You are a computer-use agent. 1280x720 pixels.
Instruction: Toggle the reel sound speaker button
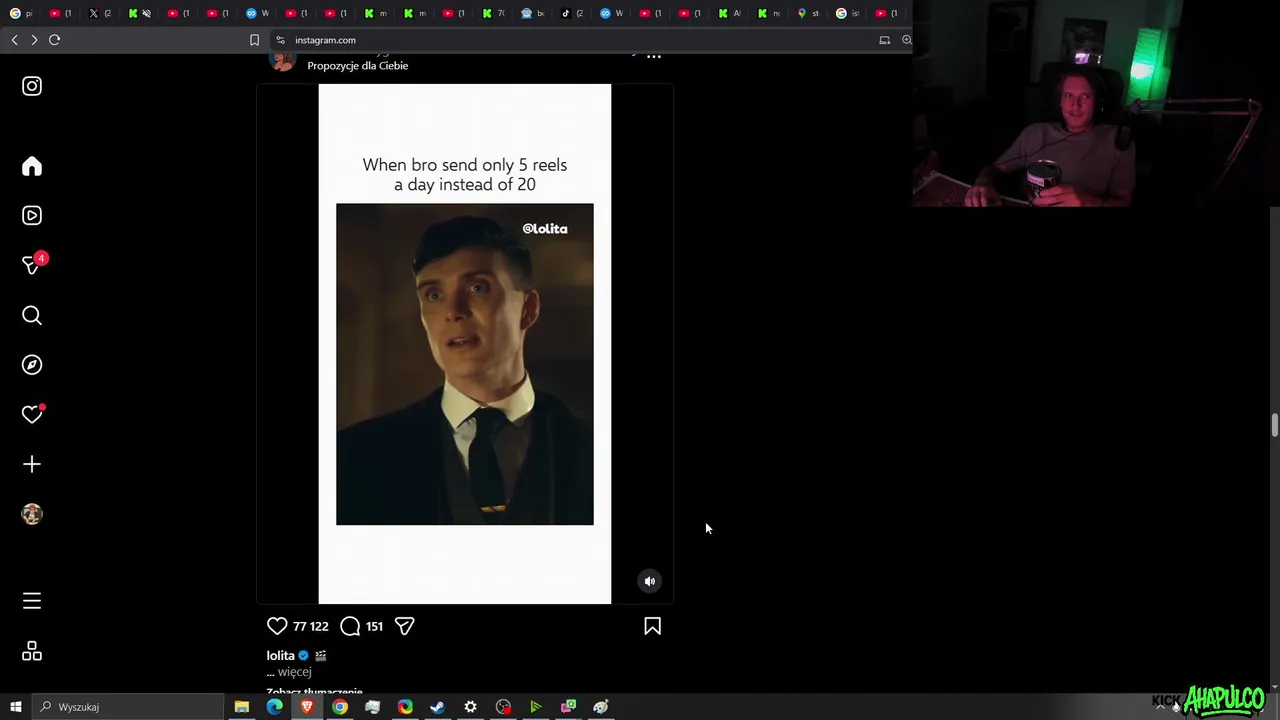(x=650, y=581)
